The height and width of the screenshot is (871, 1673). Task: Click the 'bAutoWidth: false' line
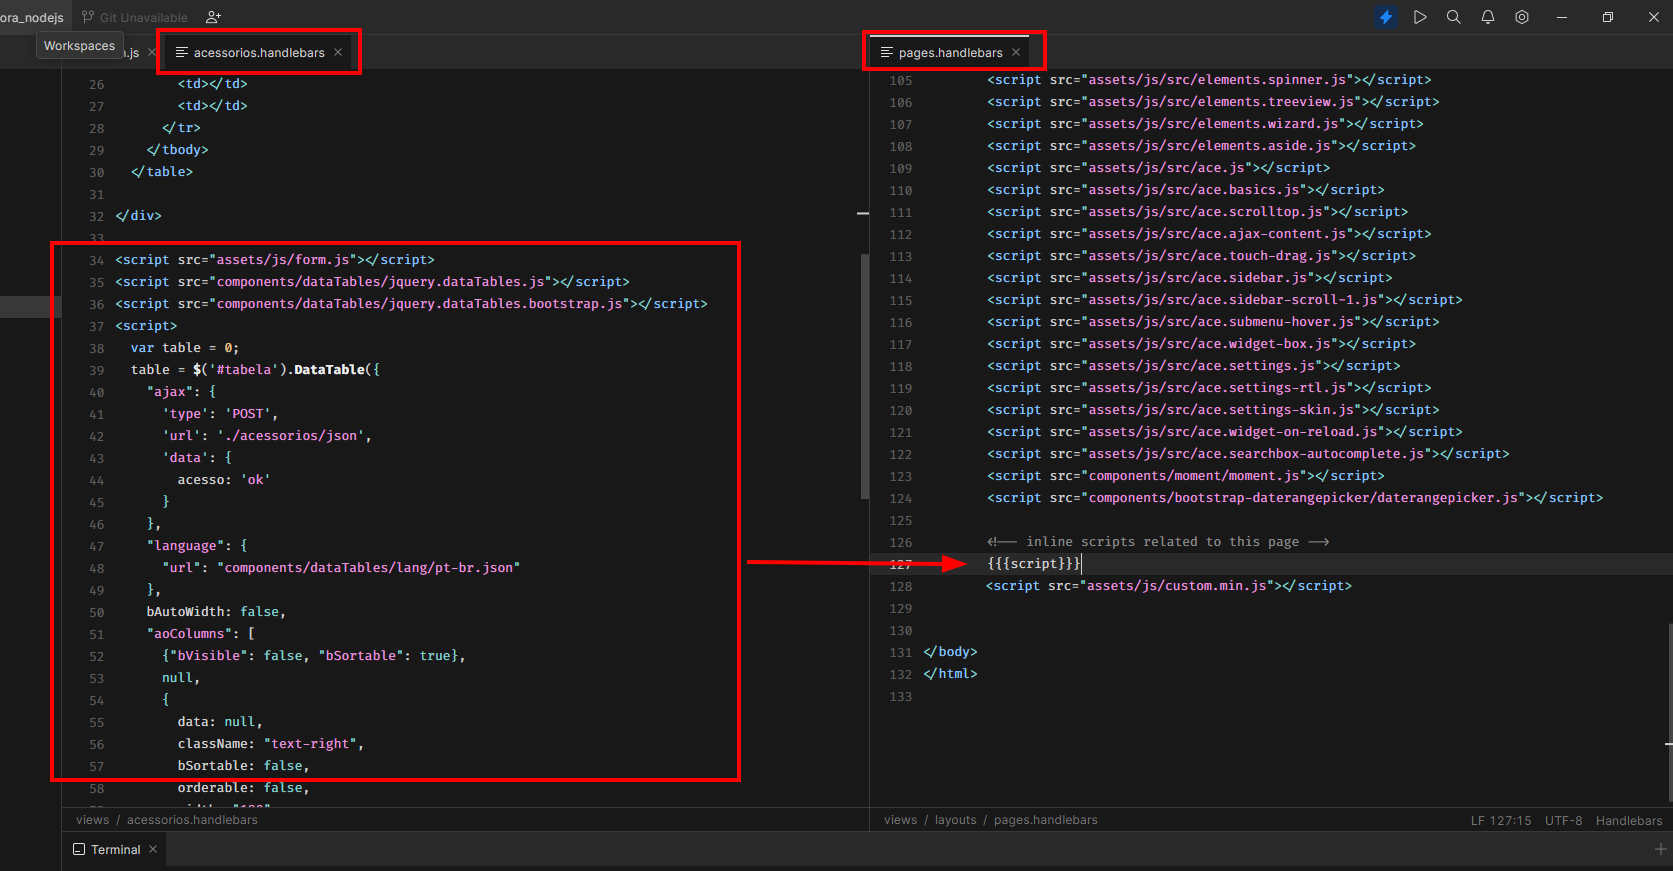click(216, 612)
